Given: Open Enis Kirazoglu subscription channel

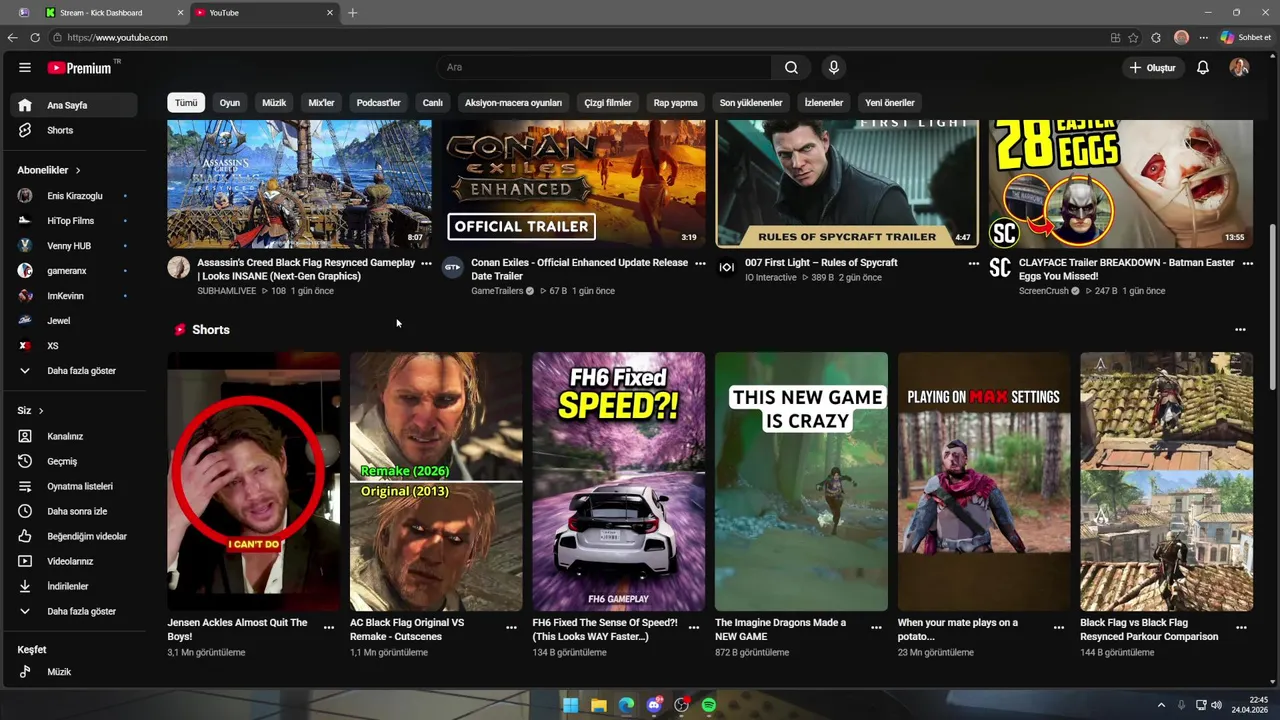Looking at the screenshot, I should (x=73, y=196).
